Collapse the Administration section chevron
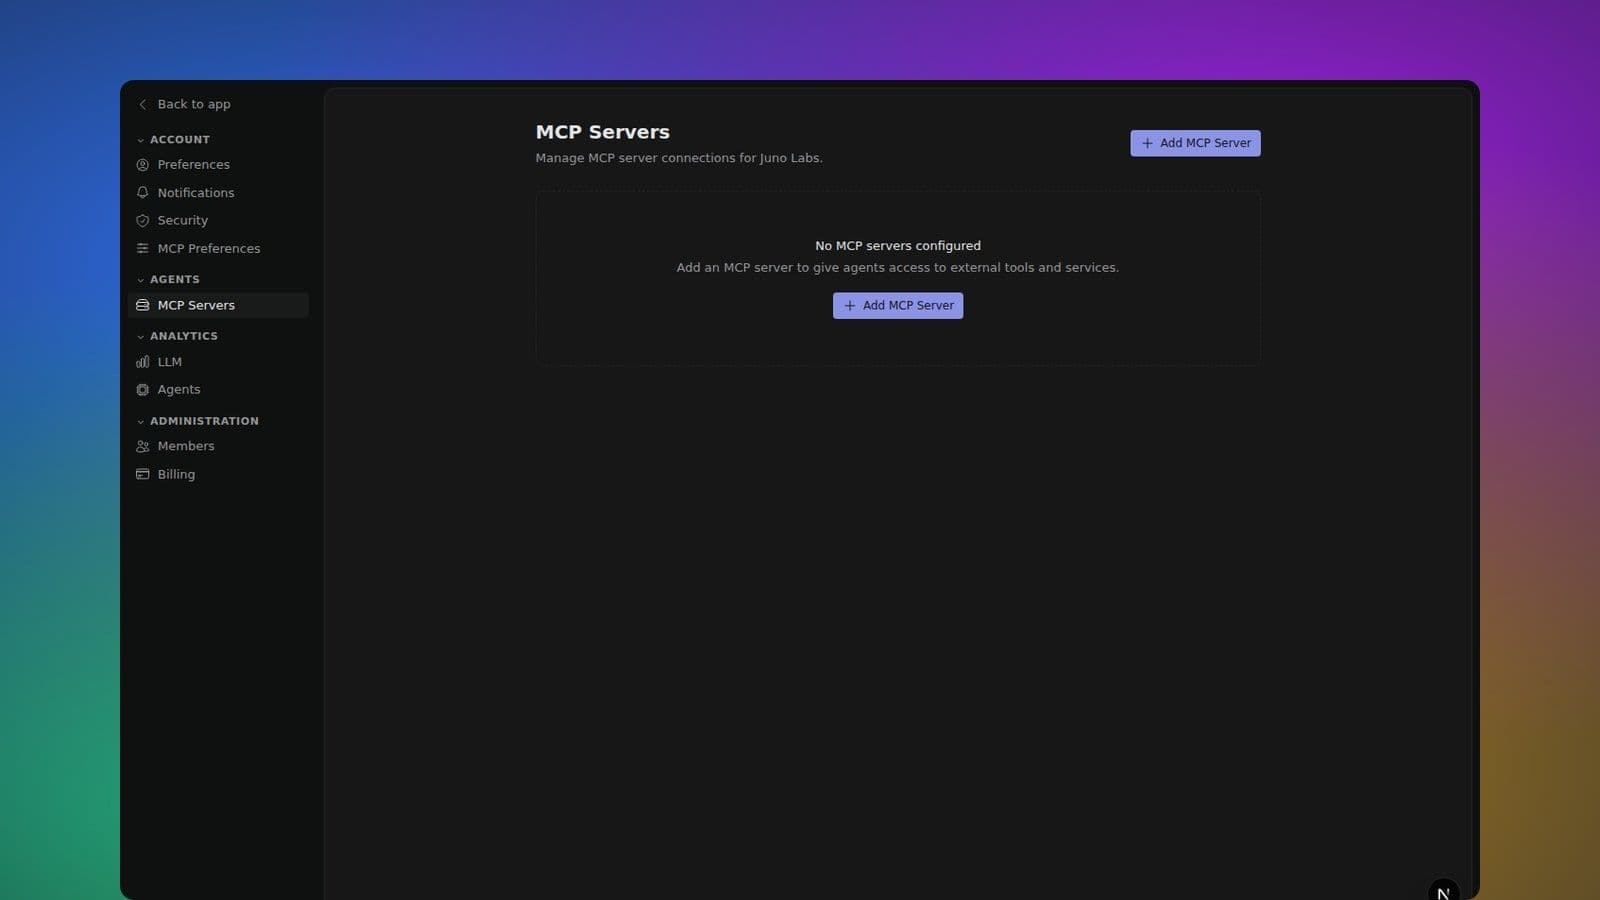Image resolution: width=1600 pixels, height=900 pixels. coord(141,422)
